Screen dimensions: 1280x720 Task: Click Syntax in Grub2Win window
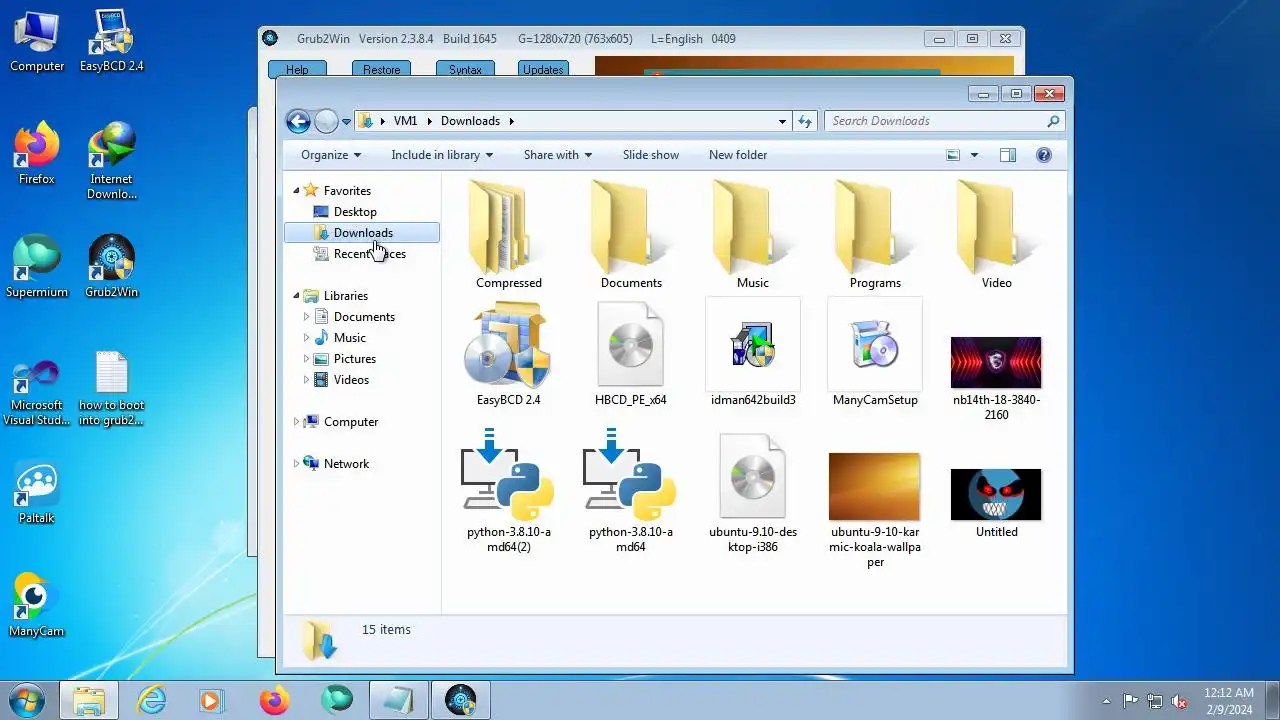465,69
